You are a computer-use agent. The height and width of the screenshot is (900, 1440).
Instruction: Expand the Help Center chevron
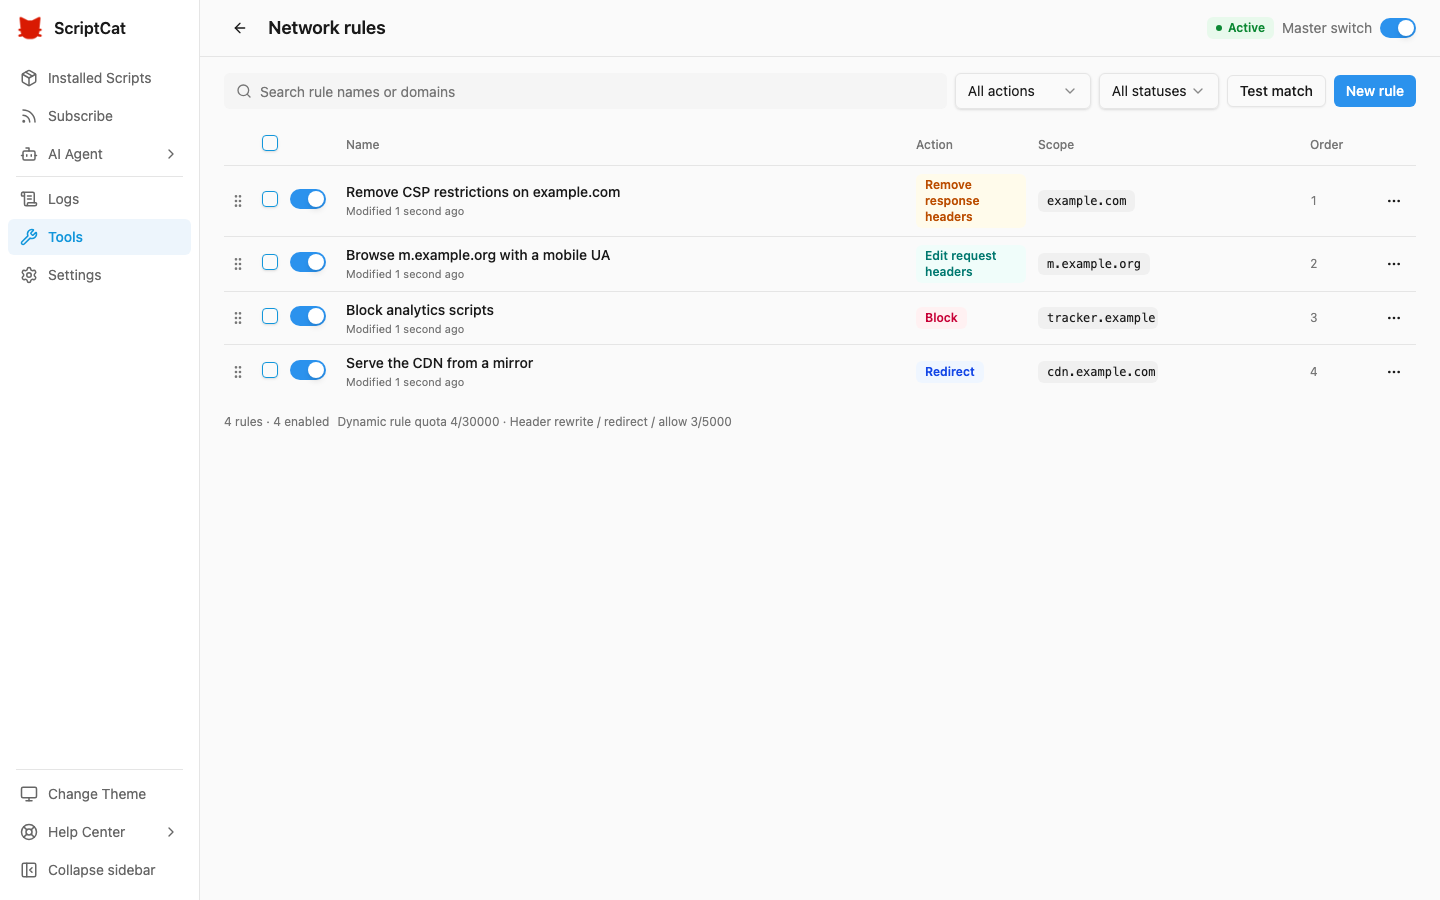coord(171,832)
